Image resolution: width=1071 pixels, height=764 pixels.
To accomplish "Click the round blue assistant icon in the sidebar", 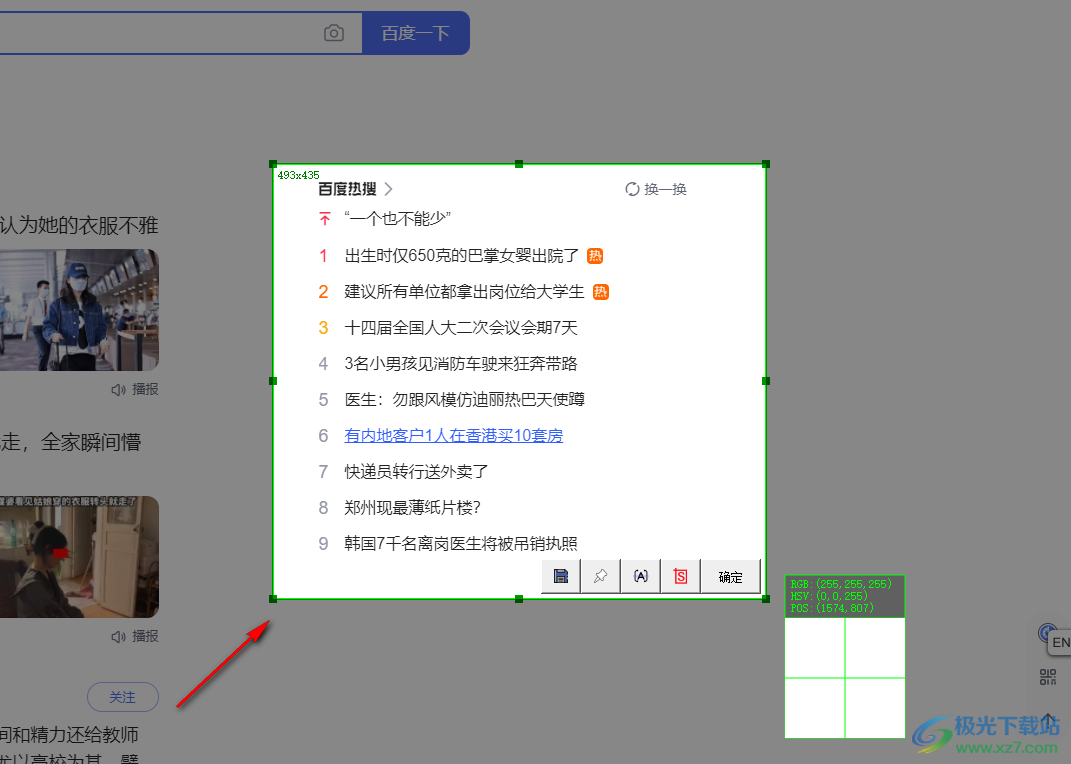I will pos(1045,633).
